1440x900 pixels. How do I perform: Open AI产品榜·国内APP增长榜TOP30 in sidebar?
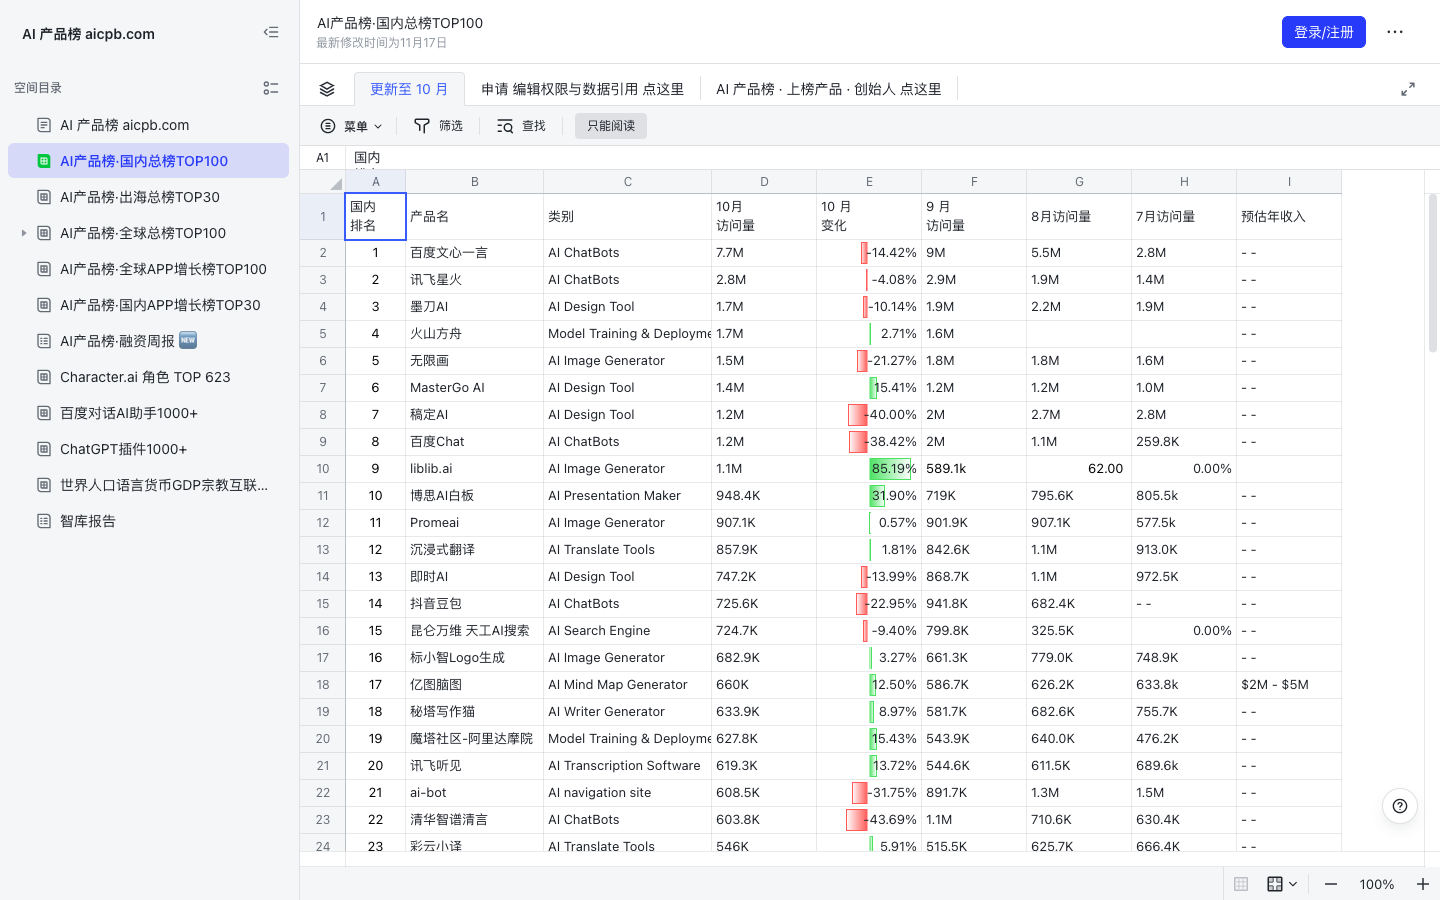(148, 305)
